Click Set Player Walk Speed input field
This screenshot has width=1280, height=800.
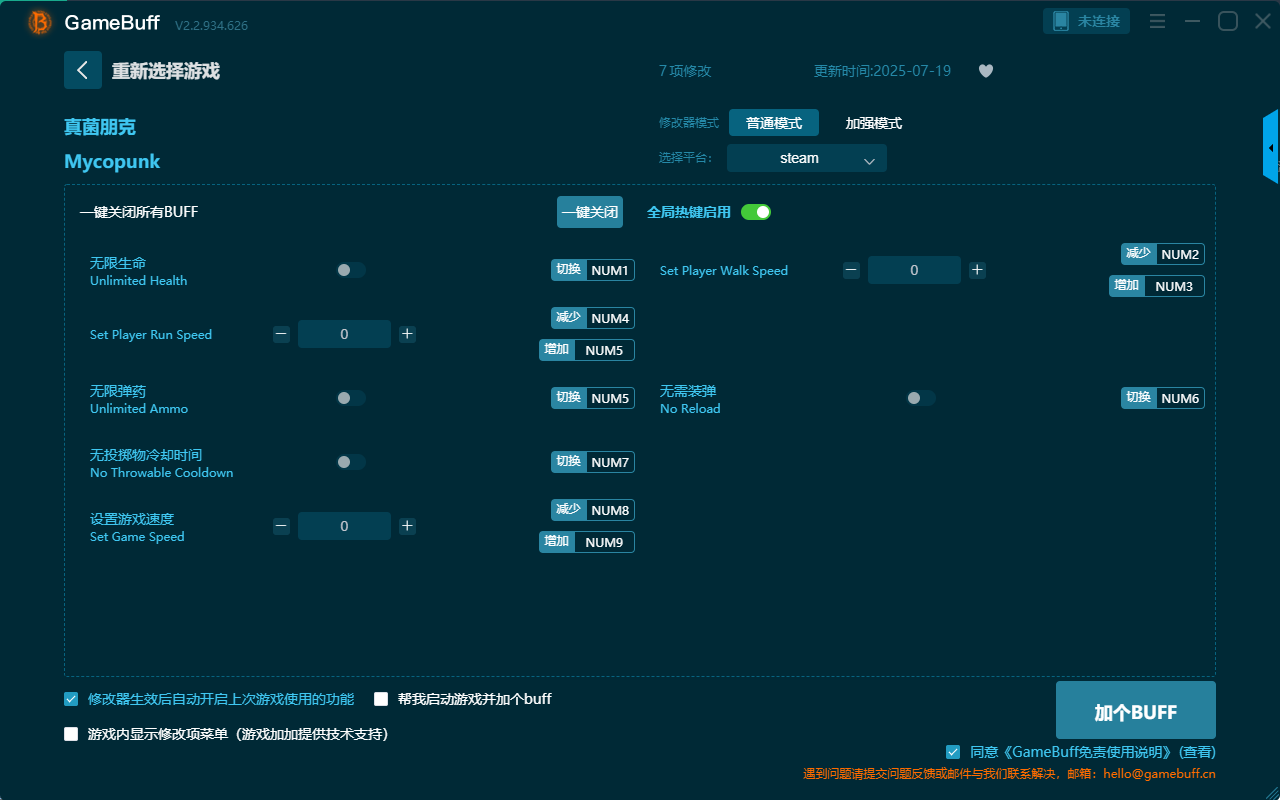tap(914, 270)
